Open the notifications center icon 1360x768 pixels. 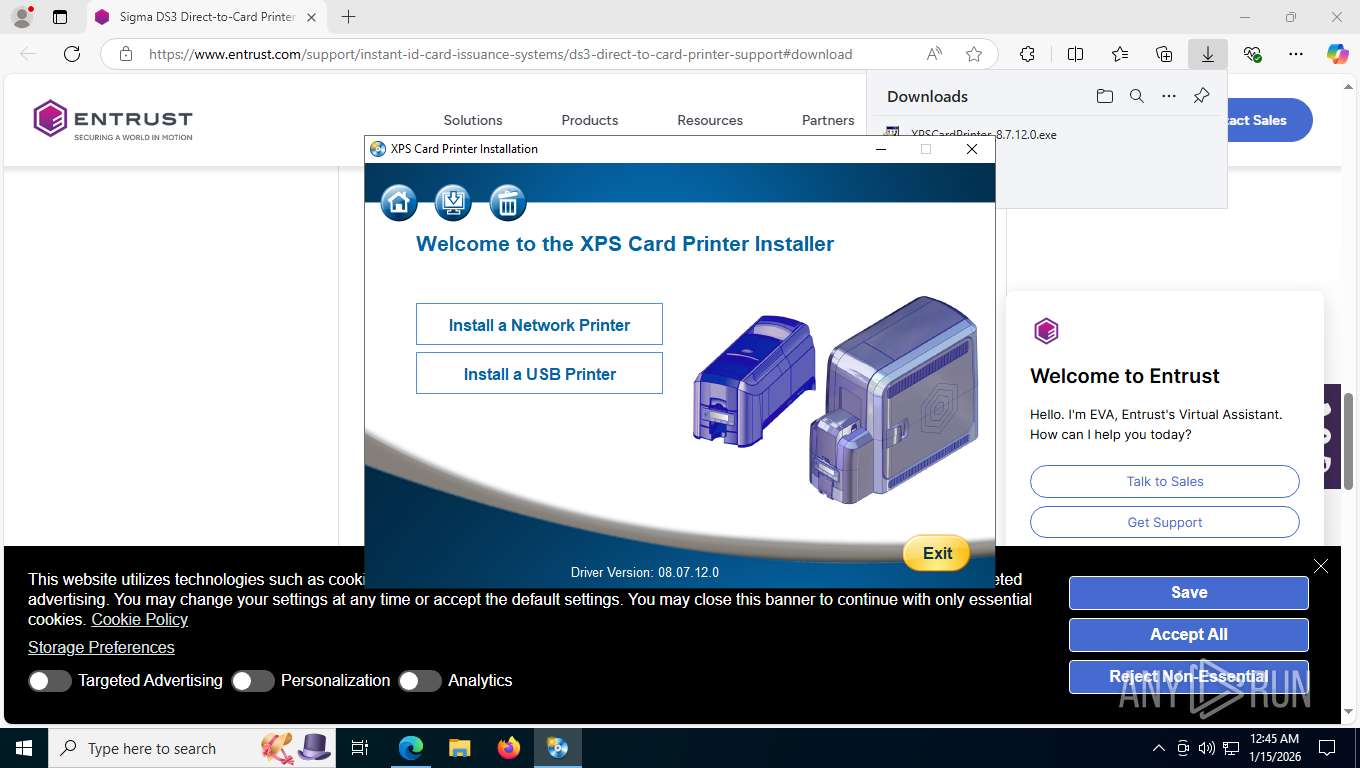tap(1327, 748)
